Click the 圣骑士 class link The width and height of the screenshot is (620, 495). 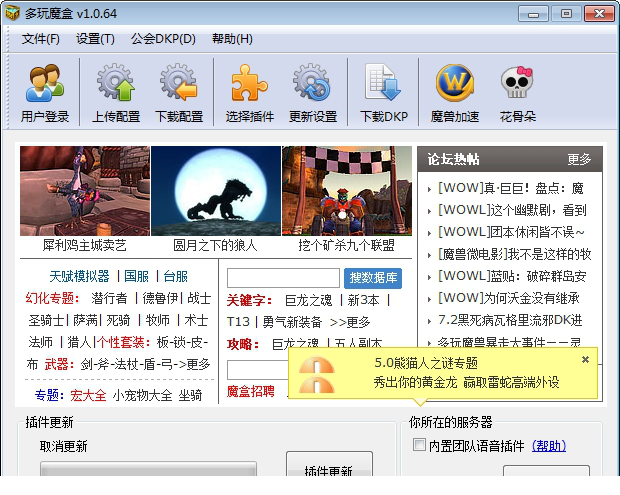point(46,320)
